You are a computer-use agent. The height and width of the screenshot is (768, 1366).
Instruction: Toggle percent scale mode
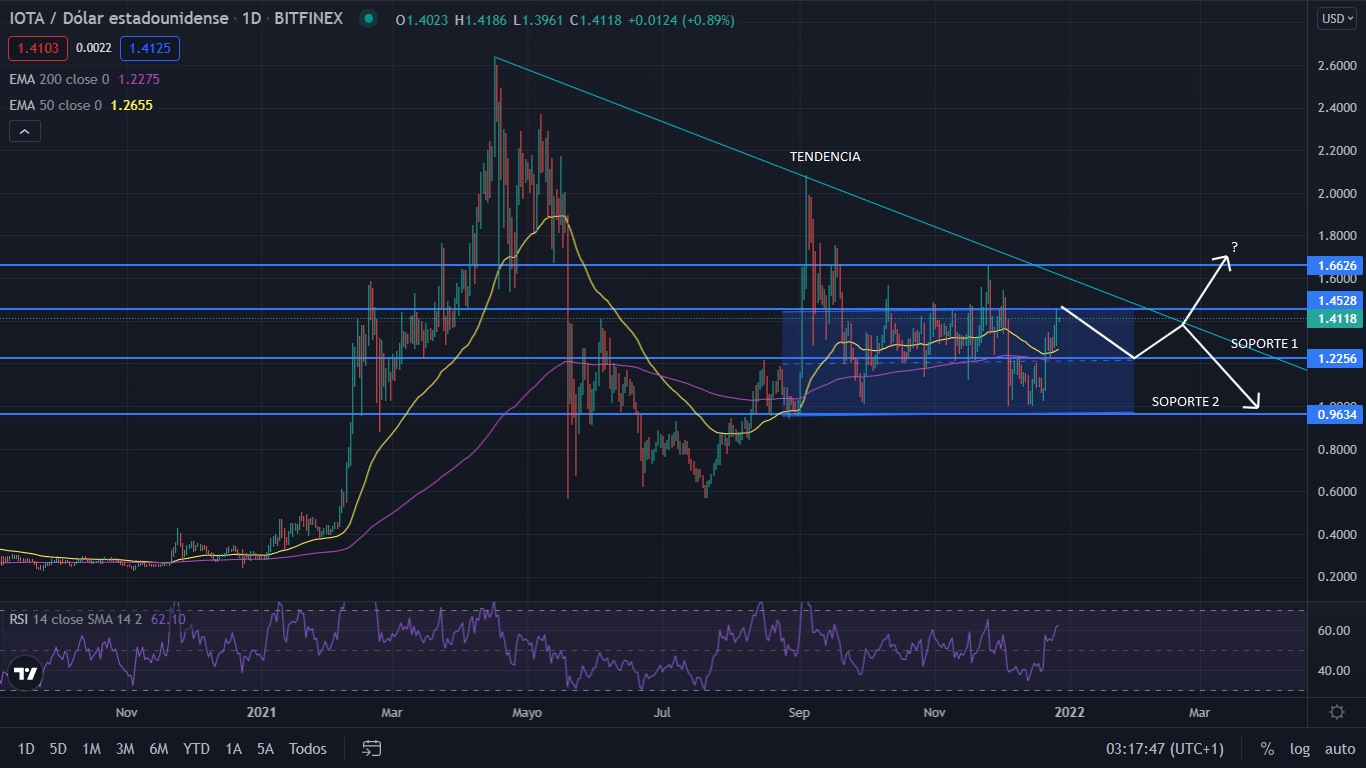coord(1267,748)
